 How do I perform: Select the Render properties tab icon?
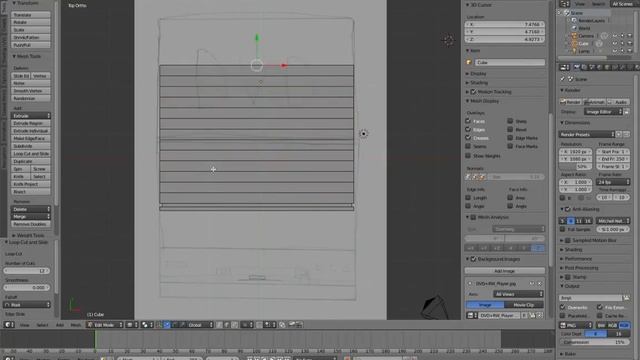(x=577, y=67)
